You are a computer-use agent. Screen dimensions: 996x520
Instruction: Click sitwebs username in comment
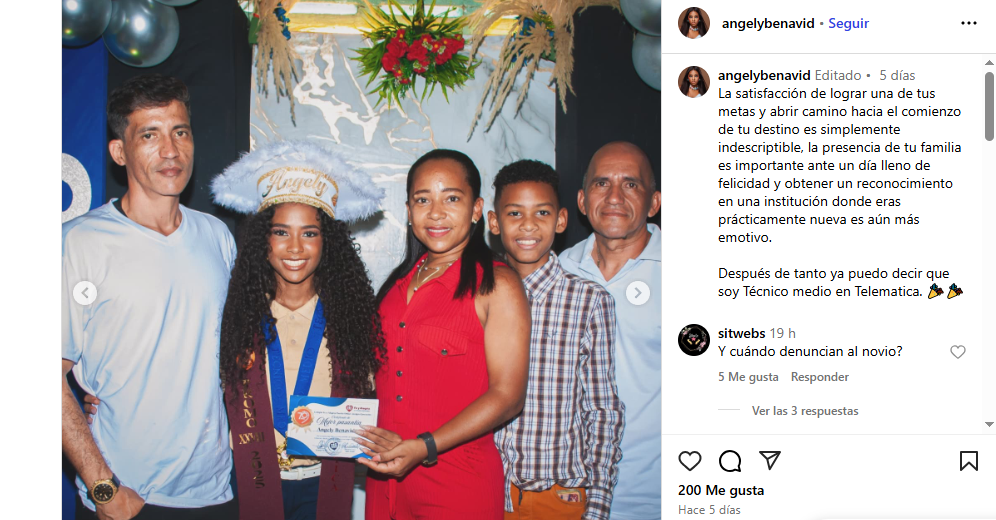[x=741, y=333]
